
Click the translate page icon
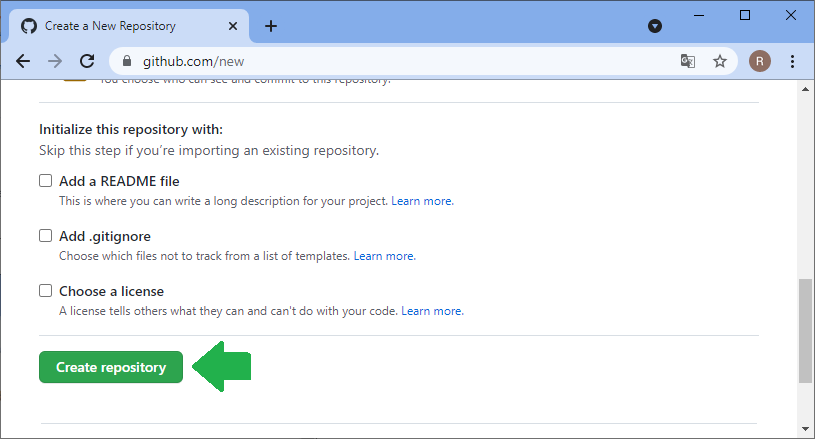[x=688, y=61]
